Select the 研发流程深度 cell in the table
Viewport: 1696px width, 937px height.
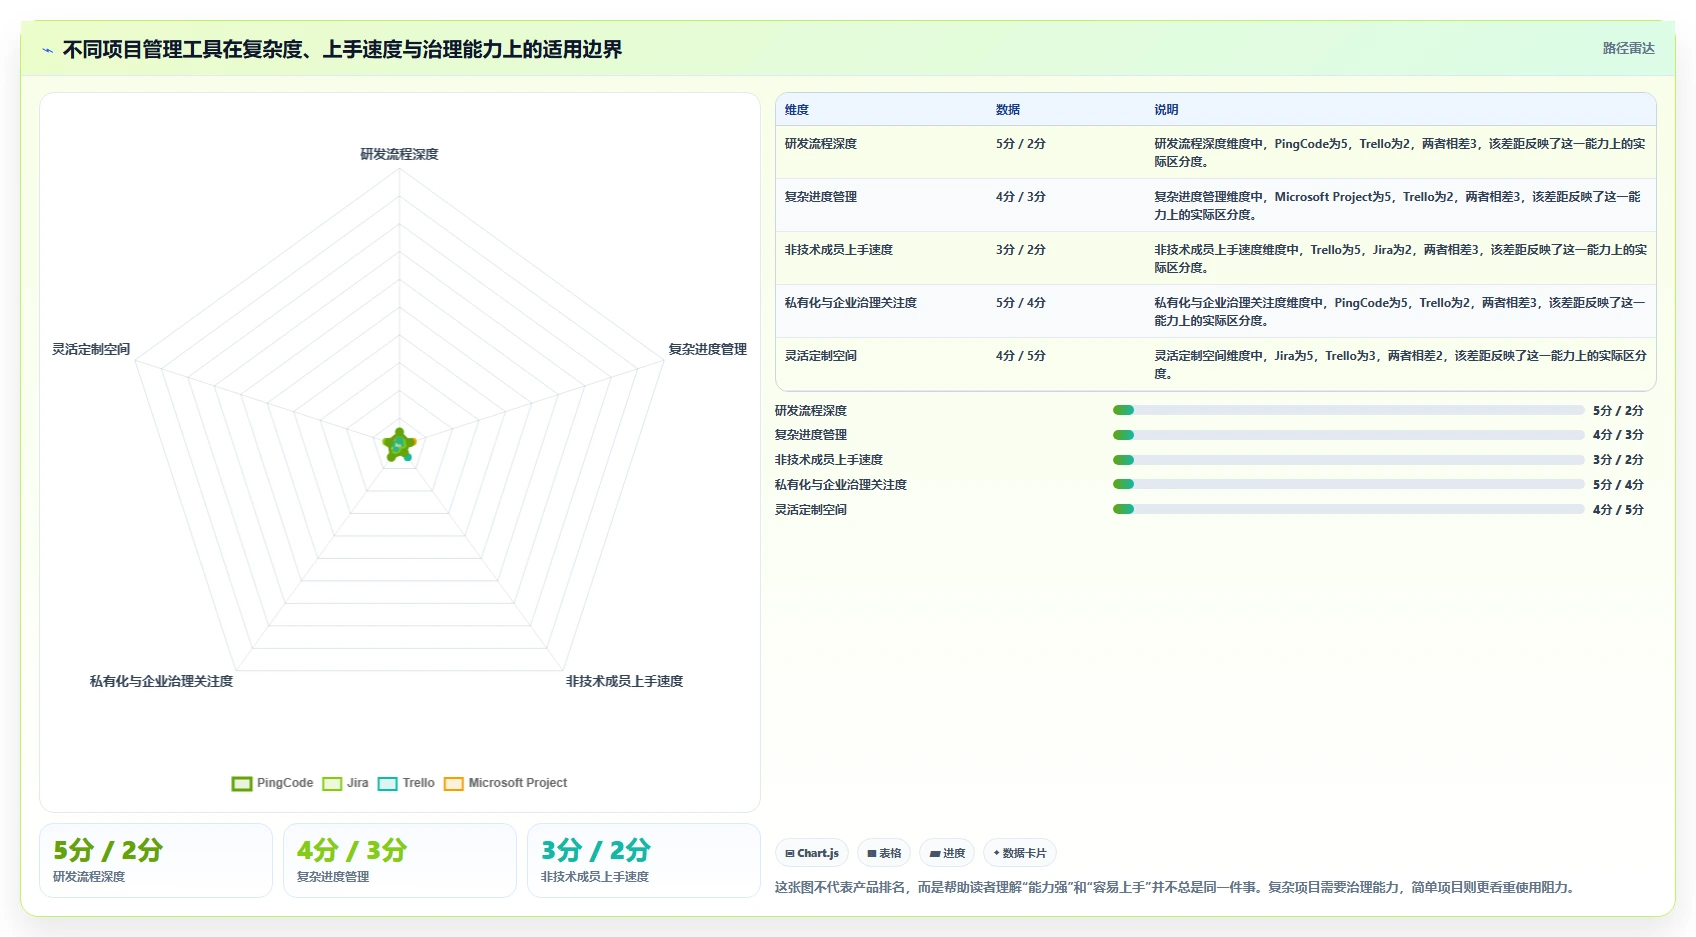click(820, 144)
